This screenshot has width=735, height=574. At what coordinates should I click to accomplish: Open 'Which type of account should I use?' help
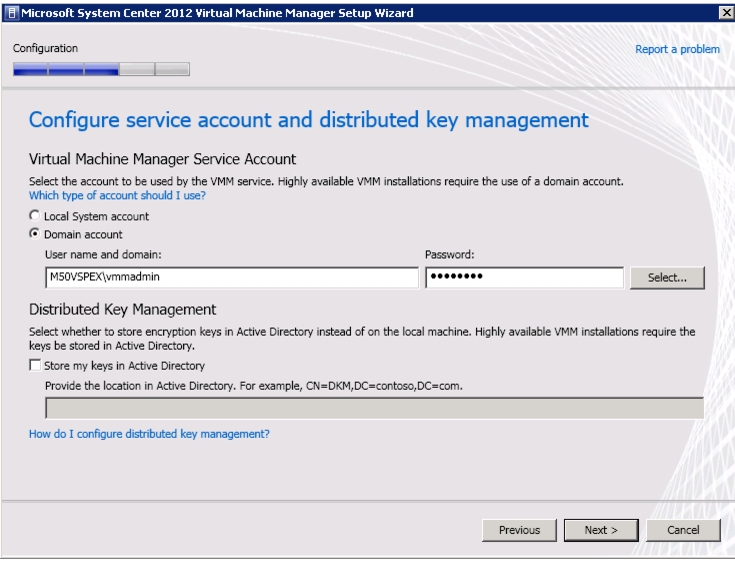117,195
